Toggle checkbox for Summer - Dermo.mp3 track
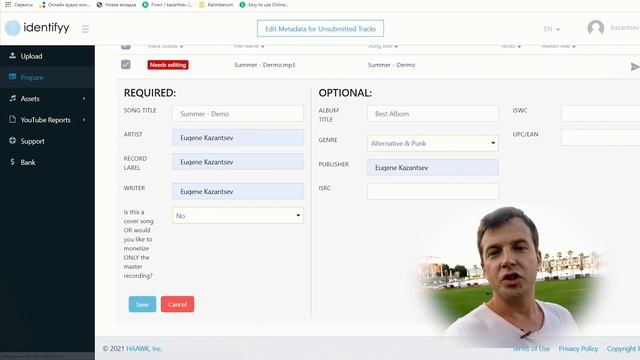The width and height of the screenshot is (640, 360). pos(126,64)
